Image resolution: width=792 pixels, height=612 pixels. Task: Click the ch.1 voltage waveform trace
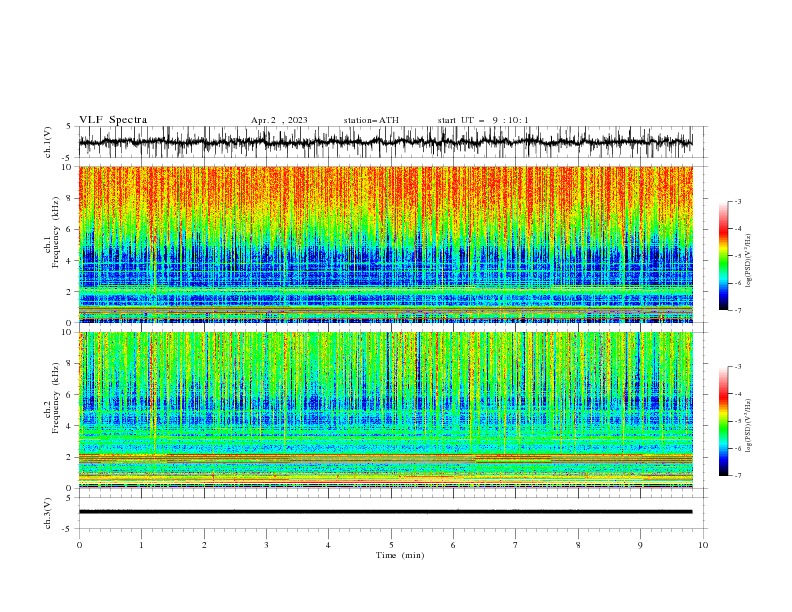[x=385, y=142]
